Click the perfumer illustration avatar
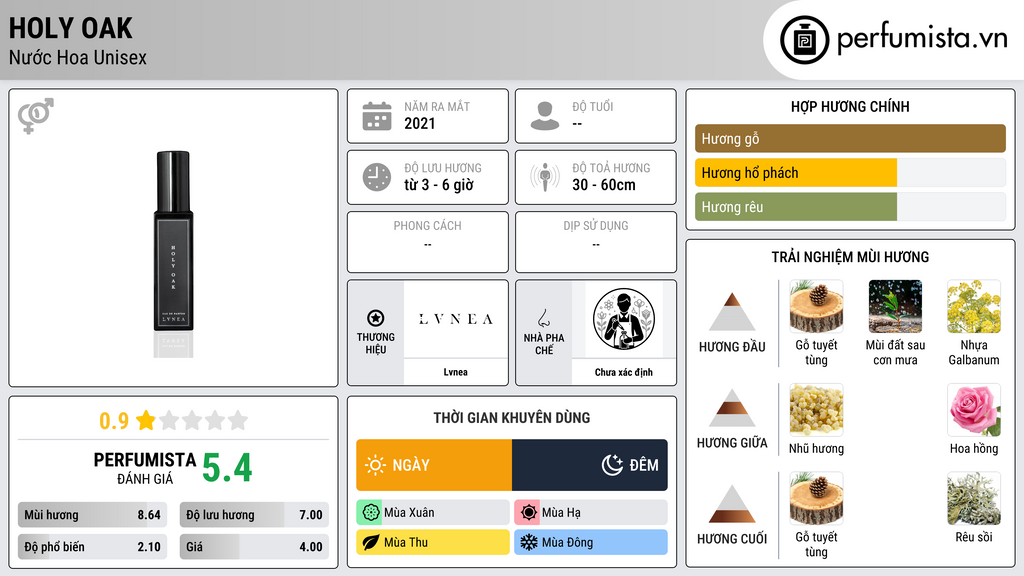This screenshot has width=1024, height=576. point(624,319)
